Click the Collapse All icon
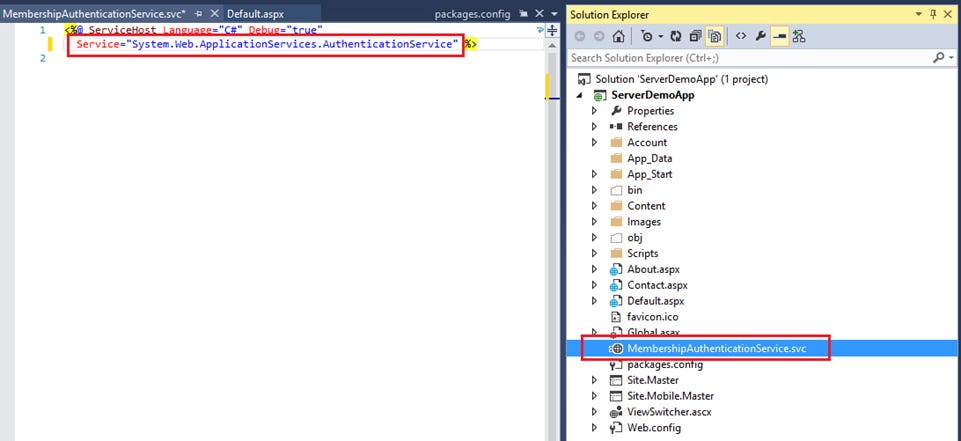This screenshot has width=961, height=441. click(x=696, y=36)
